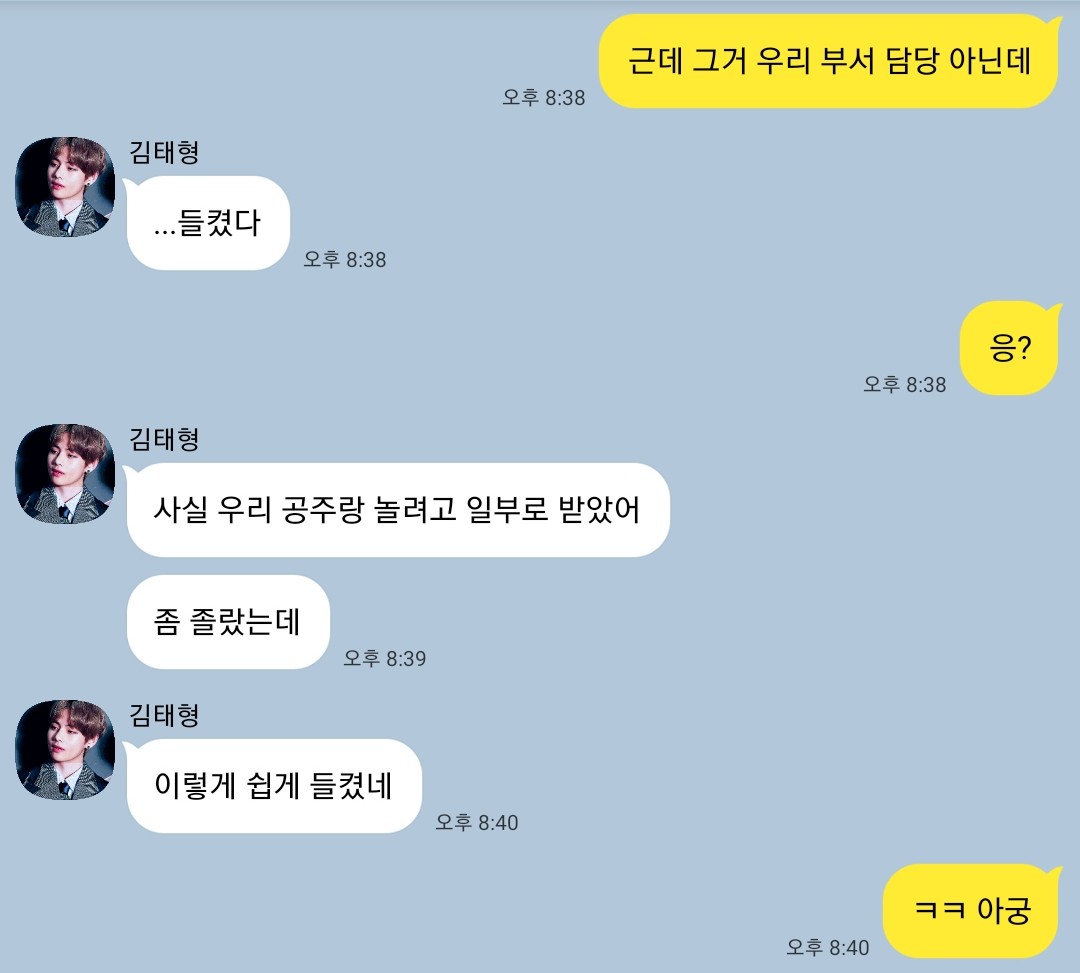Click timestamp 오후 8:40 beside '이렇게 쉽게 들켰네'
This screenshot has width=1080, height=973.
click(477, 822)
